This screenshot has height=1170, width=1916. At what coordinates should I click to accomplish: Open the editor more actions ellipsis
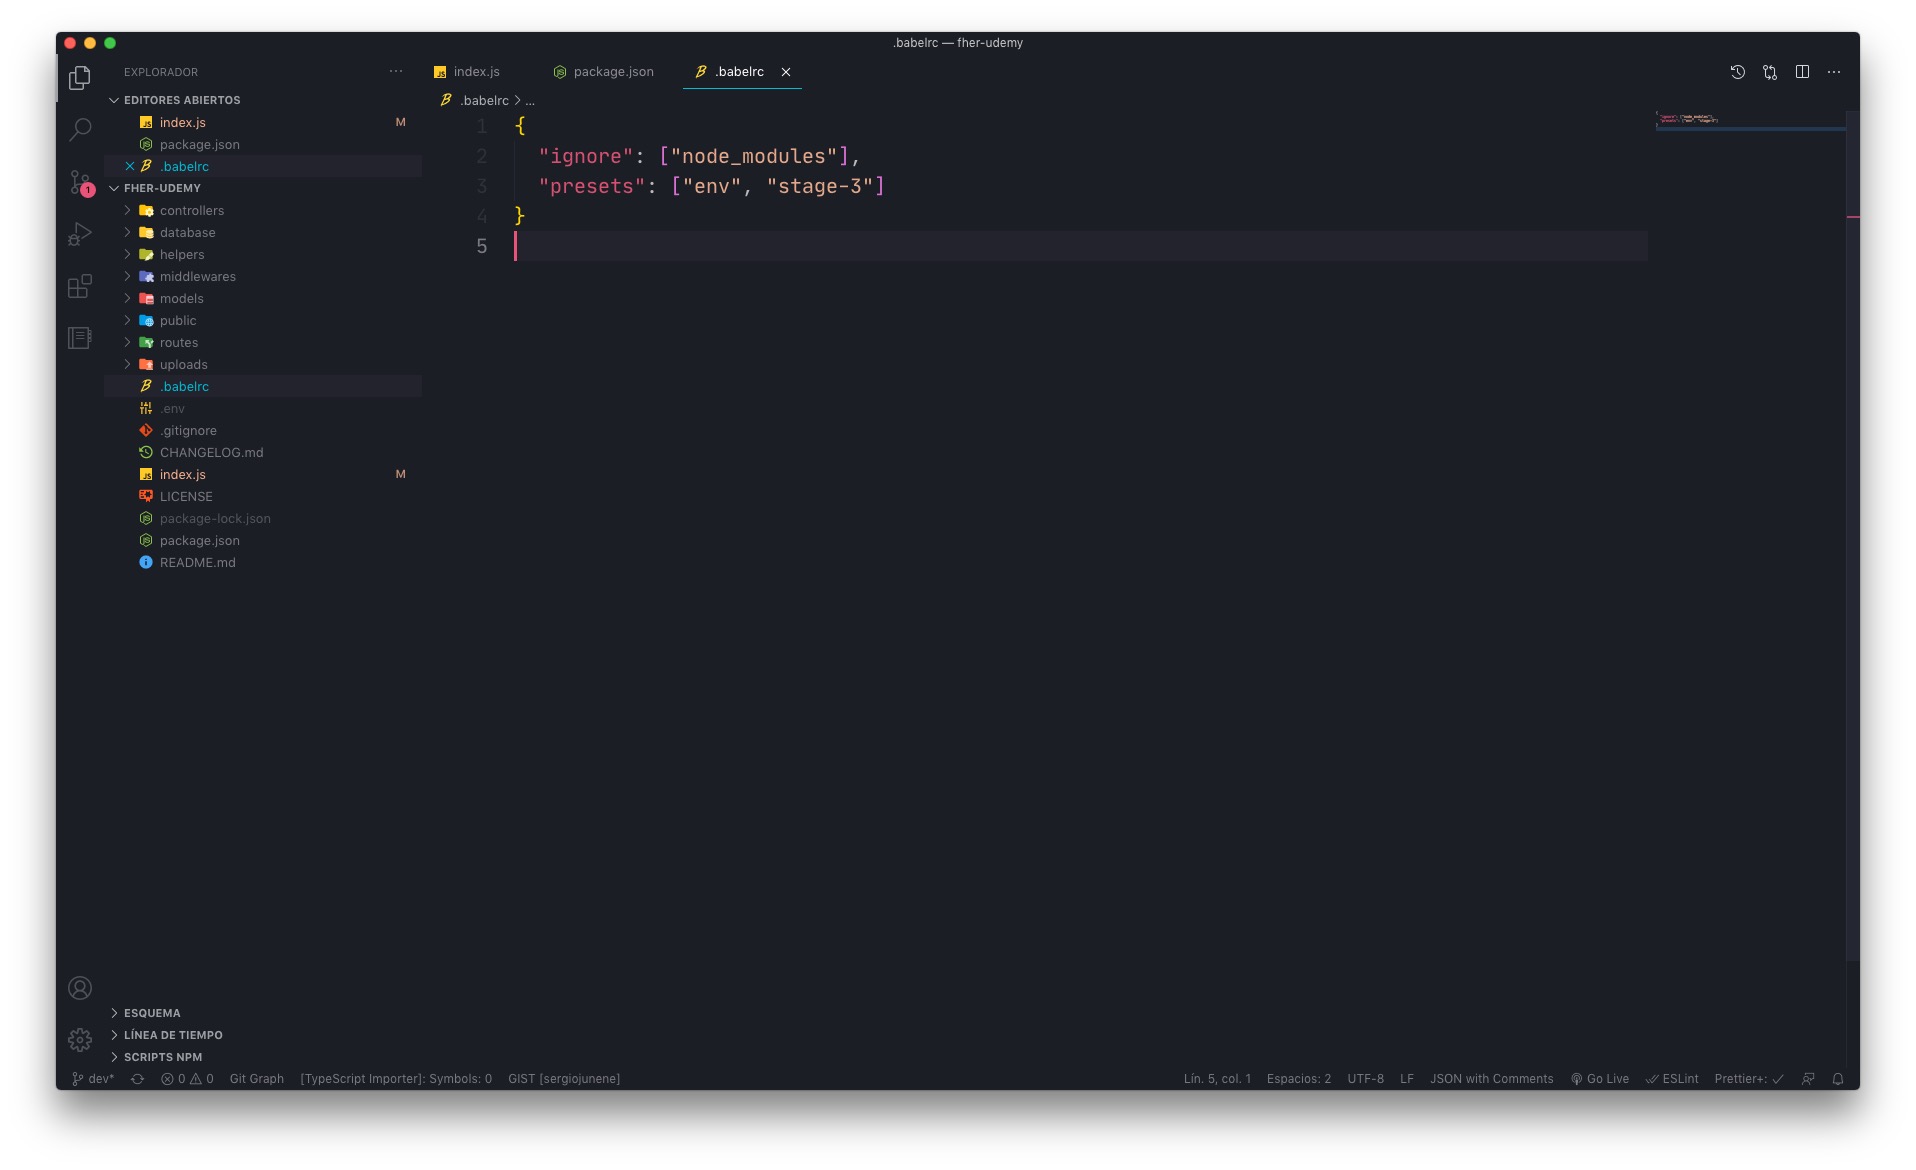tap(1834, 72)
